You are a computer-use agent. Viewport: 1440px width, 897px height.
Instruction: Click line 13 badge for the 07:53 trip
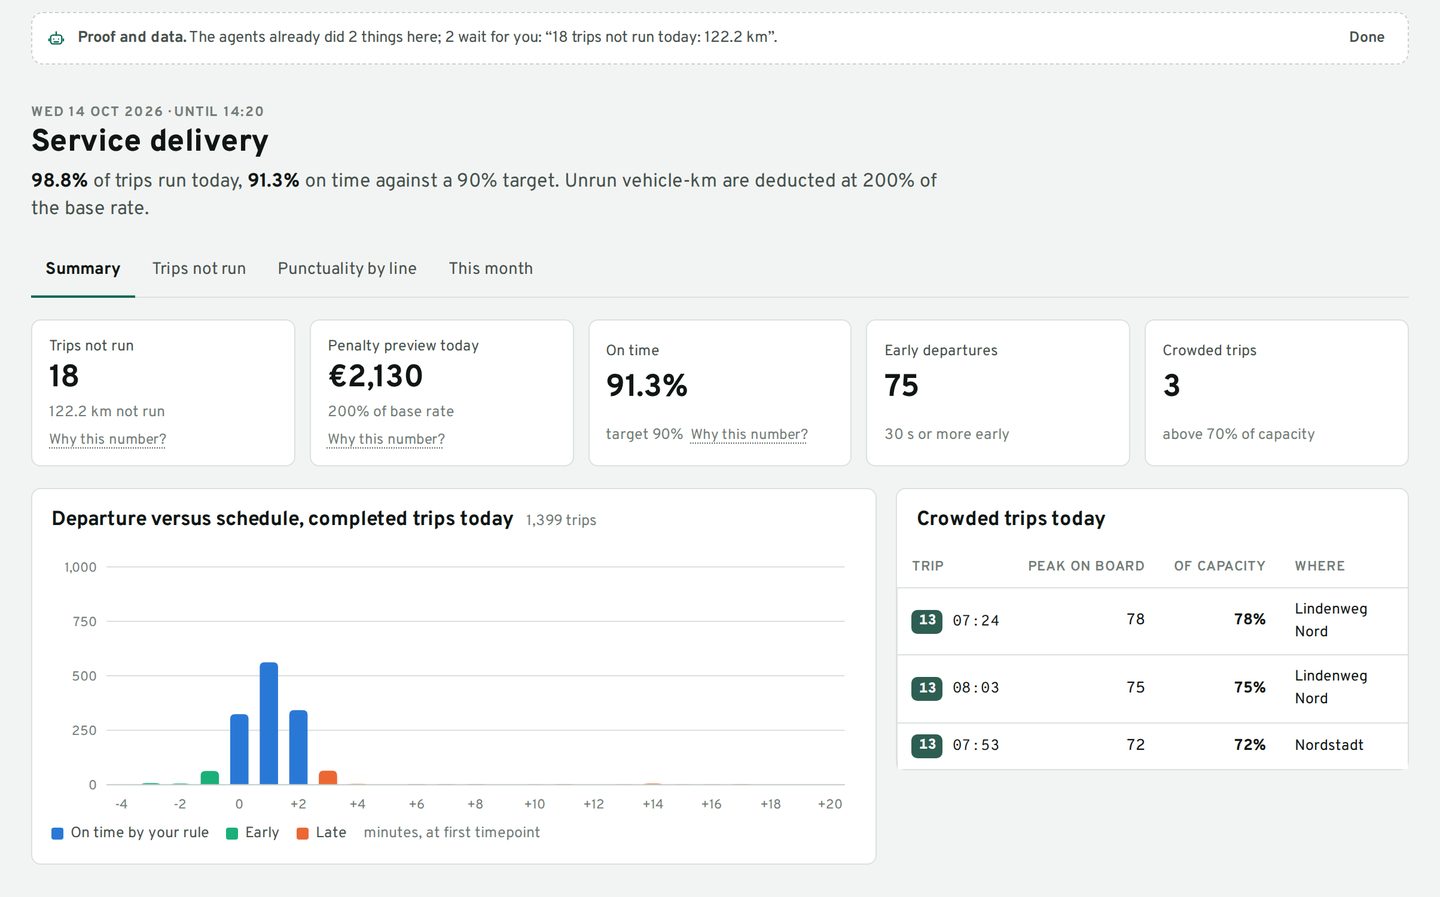click(927, 746)
